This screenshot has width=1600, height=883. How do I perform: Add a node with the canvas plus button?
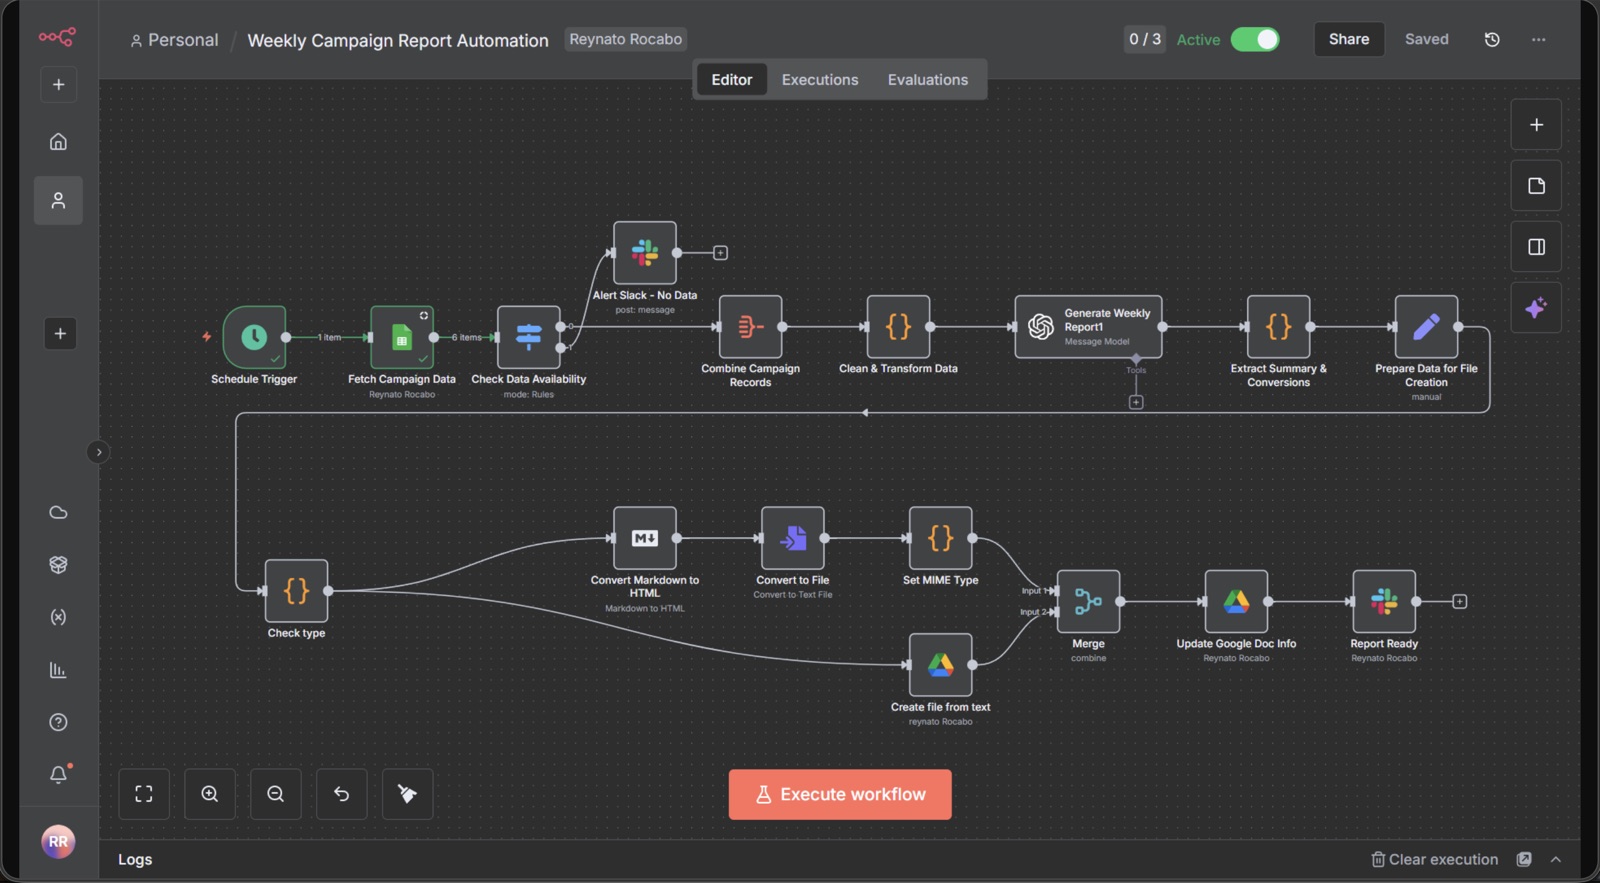click(1536, 125)
